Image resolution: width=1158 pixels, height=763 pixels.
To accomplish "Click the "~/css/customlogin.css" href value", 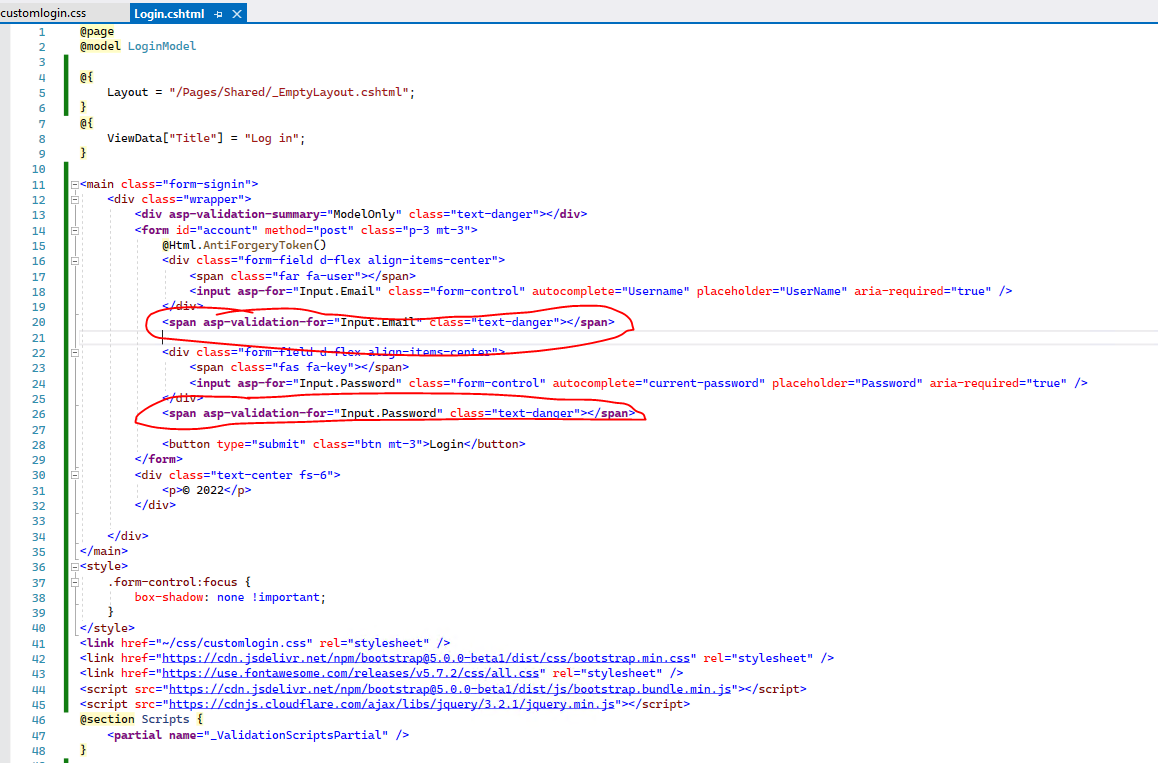I will 233,643.
